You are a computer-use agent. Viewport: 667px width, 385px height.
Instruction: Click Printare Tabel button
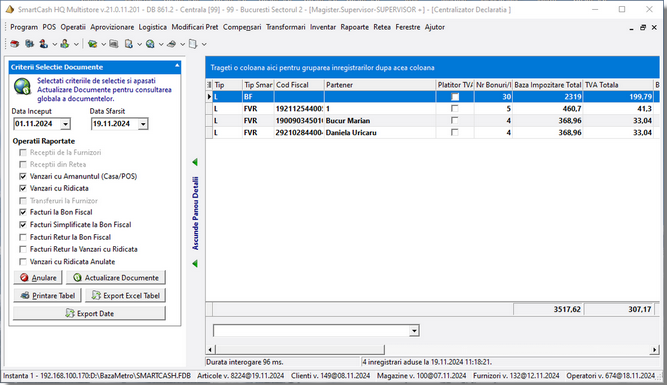pos(47,295)
